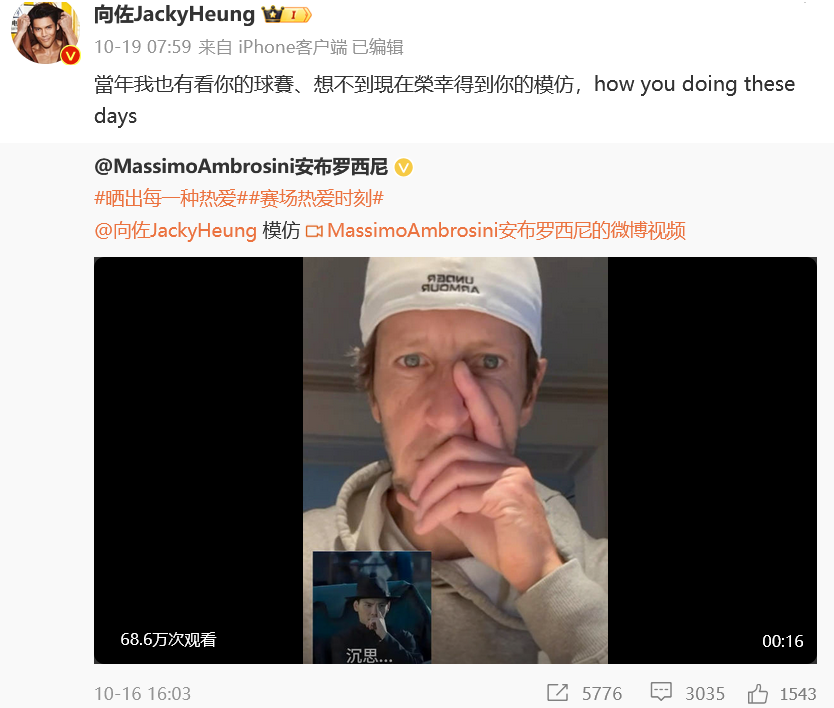Click the gold verified badge beside MassimoAmbrosini

click(x=404, y=168)
